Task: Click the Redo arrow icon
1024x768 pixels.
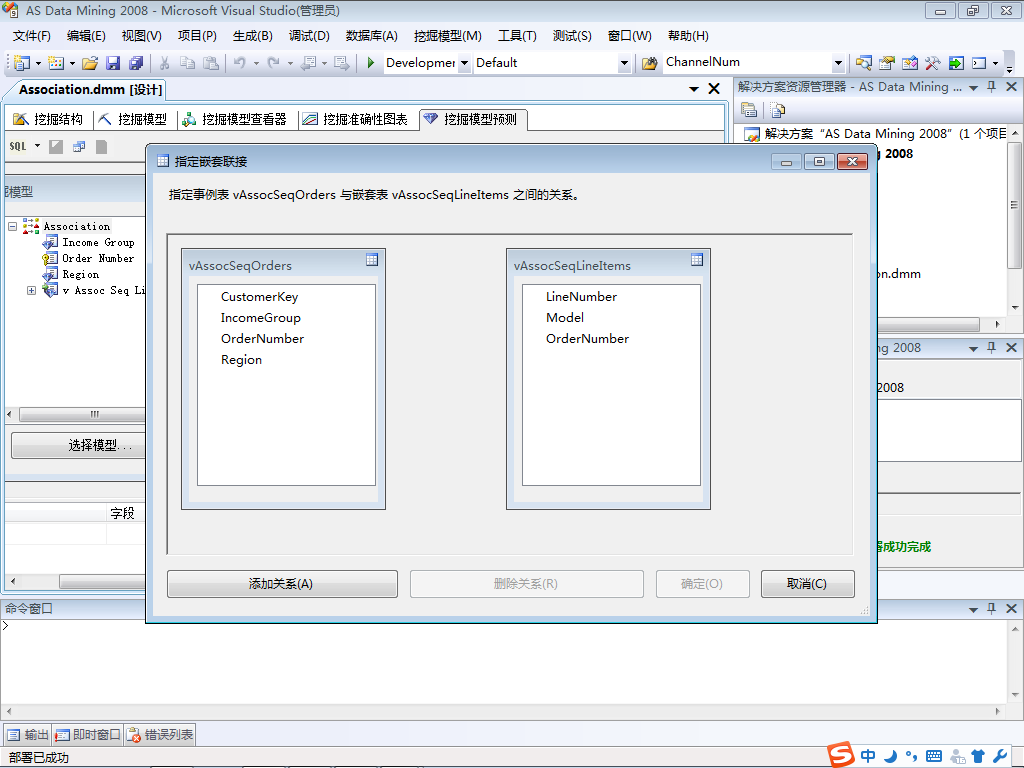Action: [274, 63]
